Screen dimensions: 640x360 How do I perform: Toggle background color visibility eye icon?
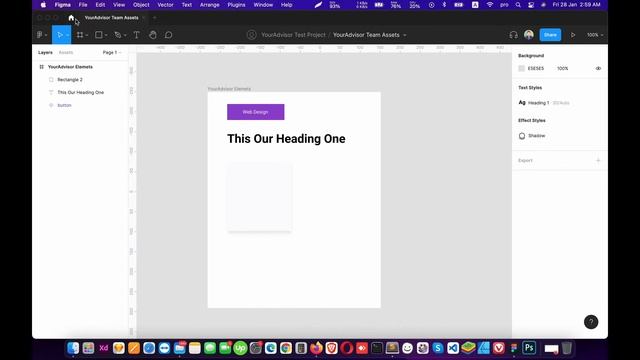pos(598,69)
